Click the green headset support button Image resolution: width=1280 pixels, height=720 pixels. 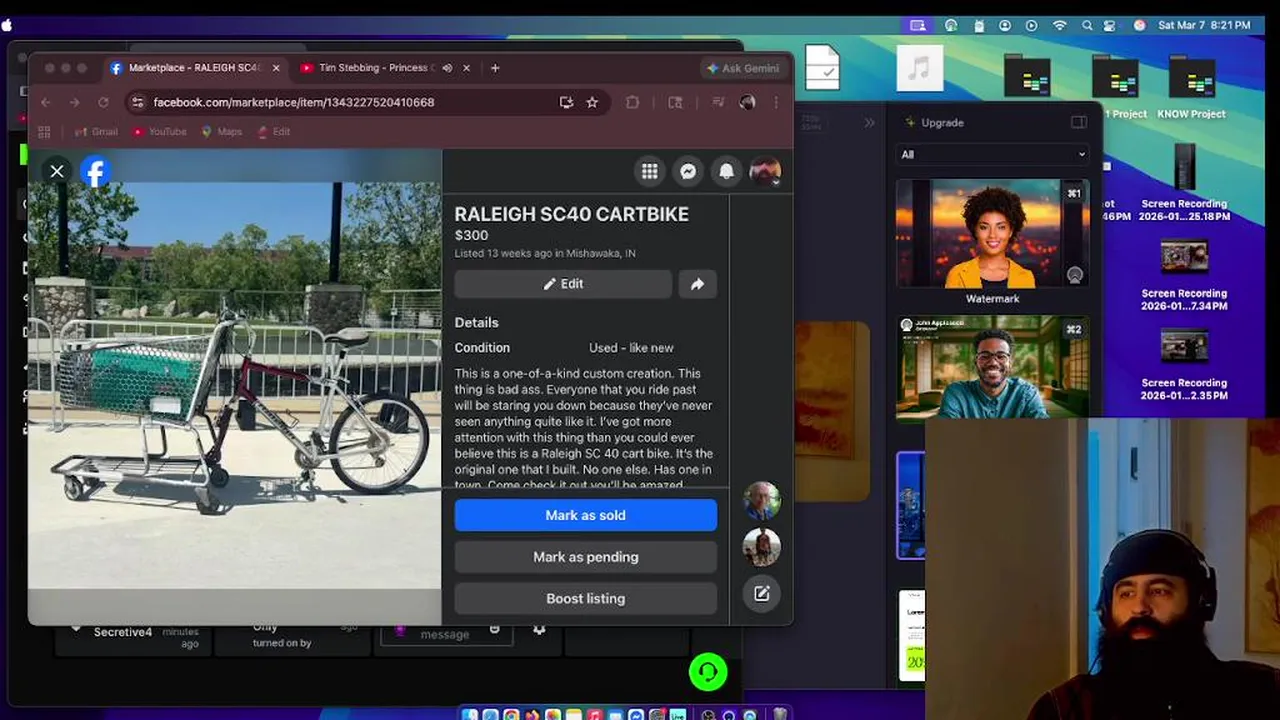pyautogui.click(x=708, y=672)
